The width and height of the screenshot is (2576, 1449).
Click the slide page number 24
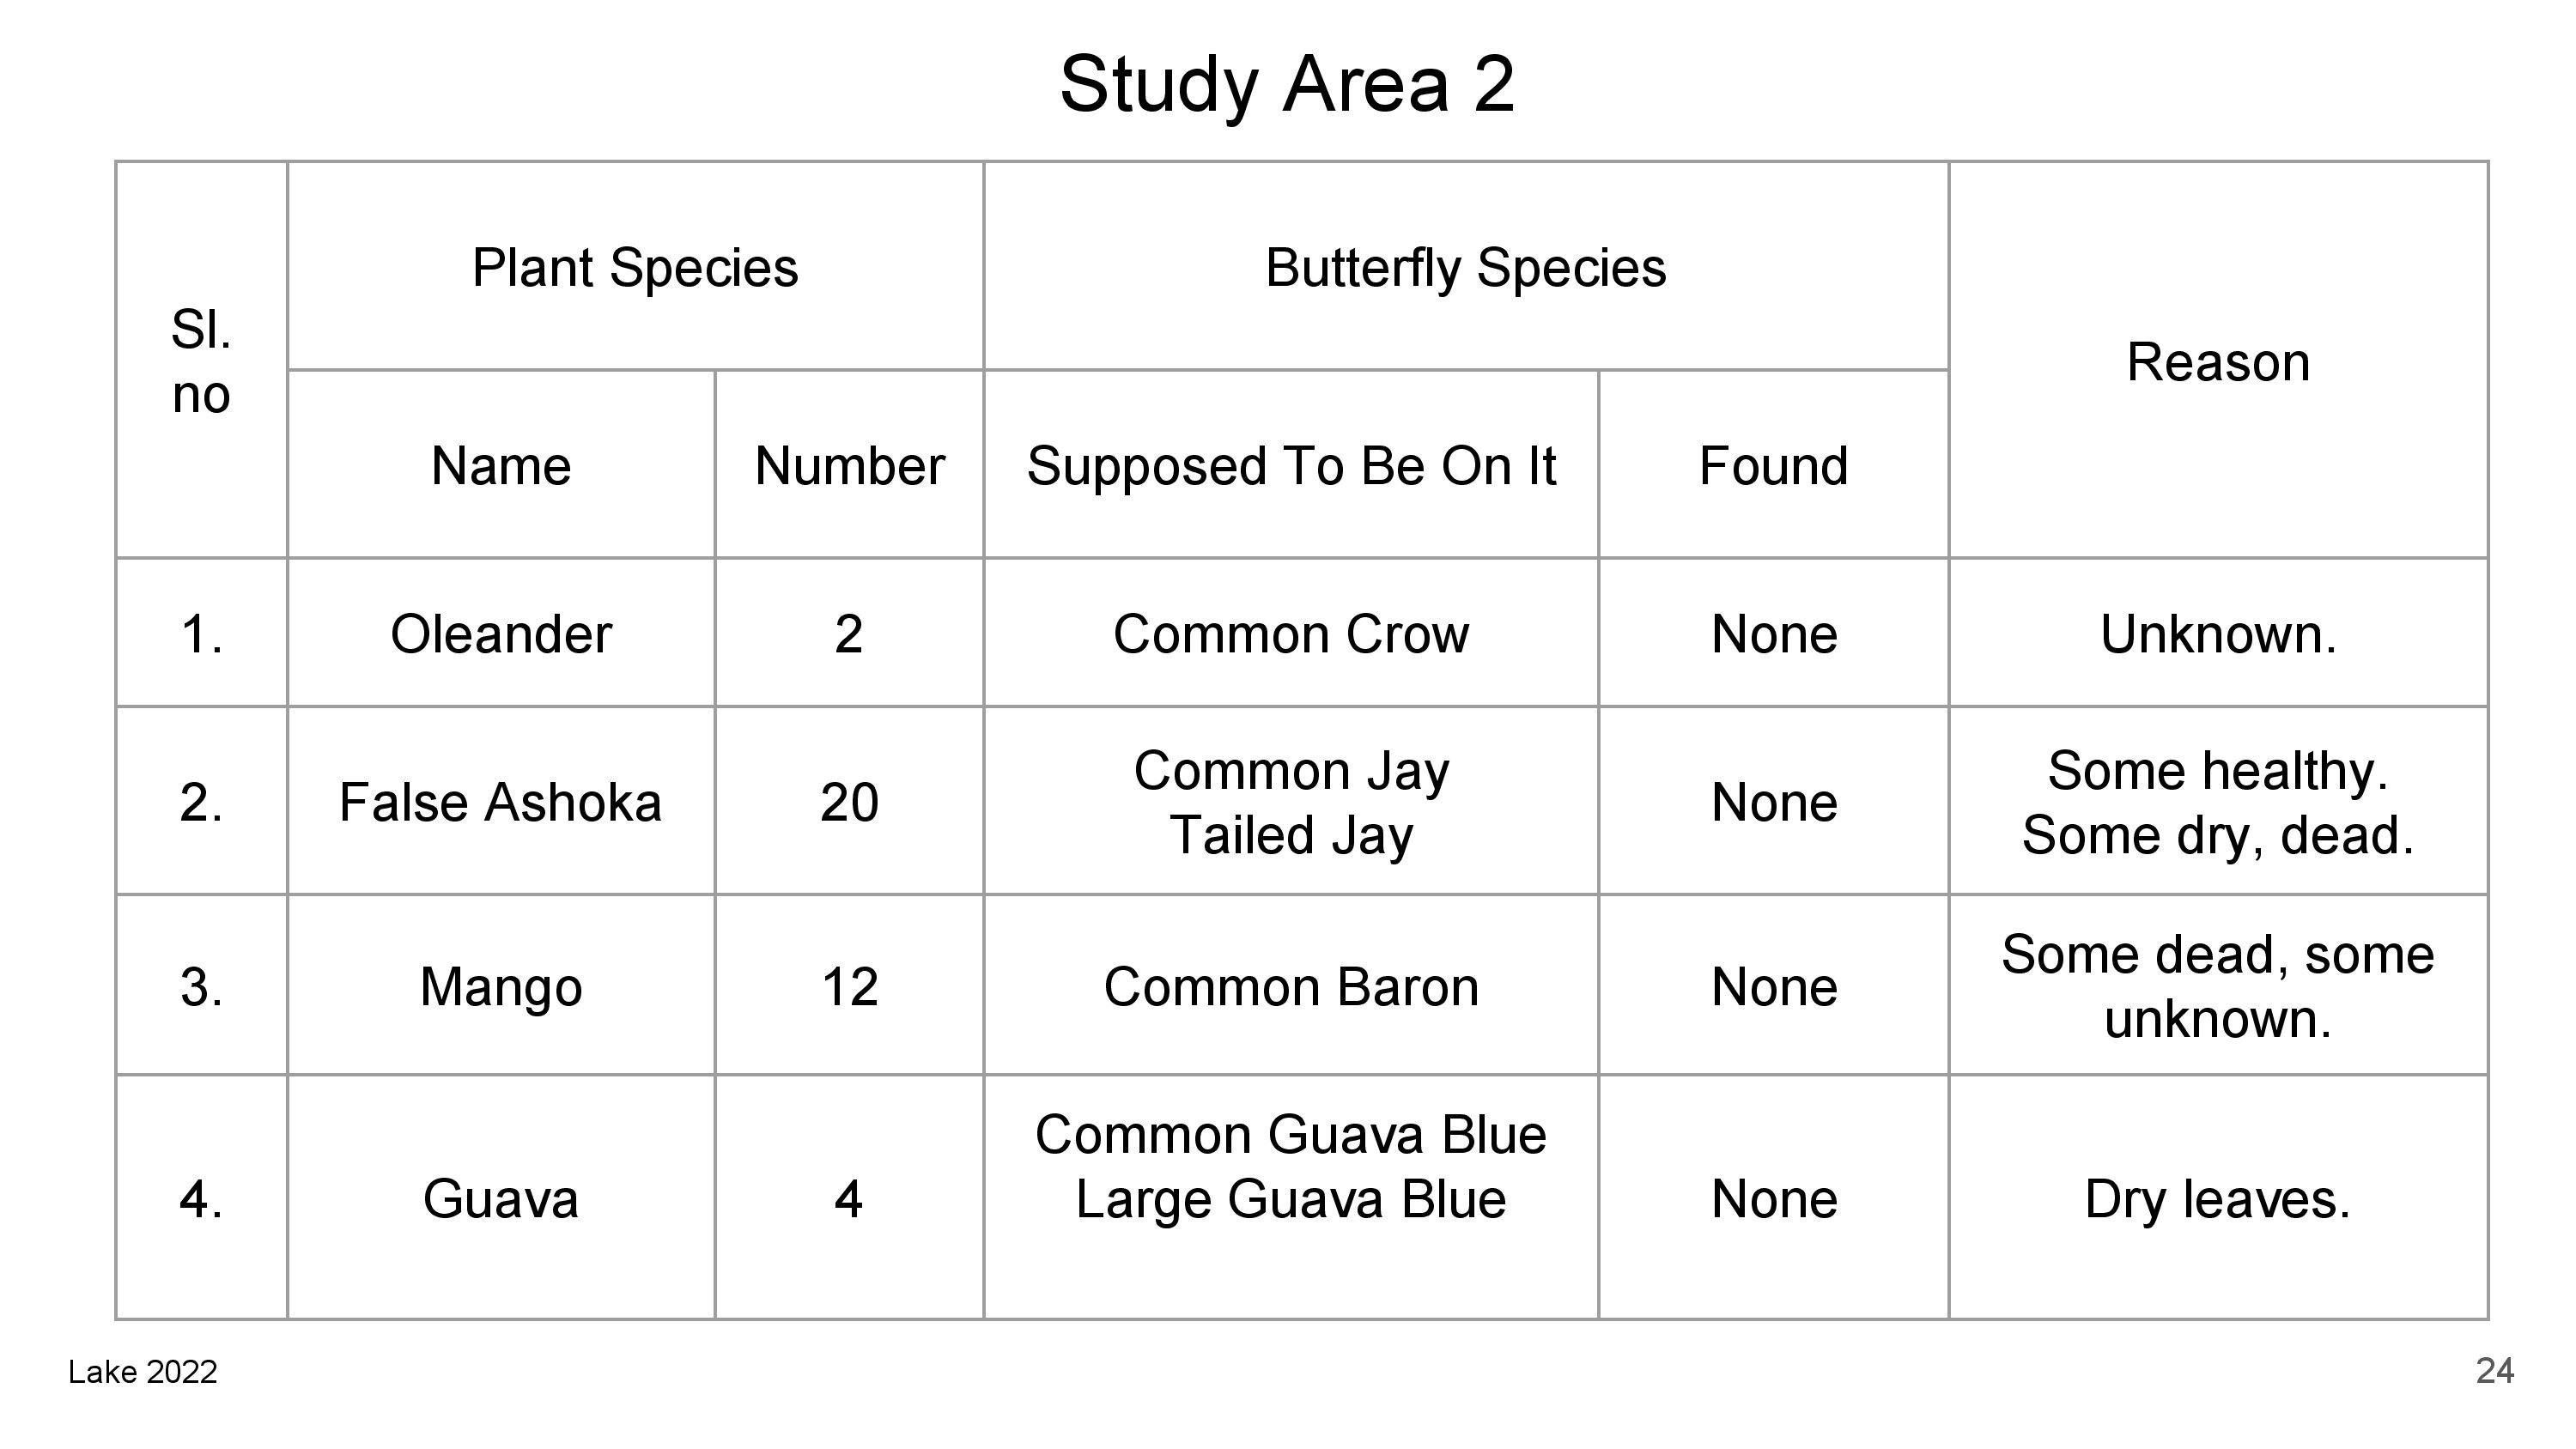tap(2494, 1370)
